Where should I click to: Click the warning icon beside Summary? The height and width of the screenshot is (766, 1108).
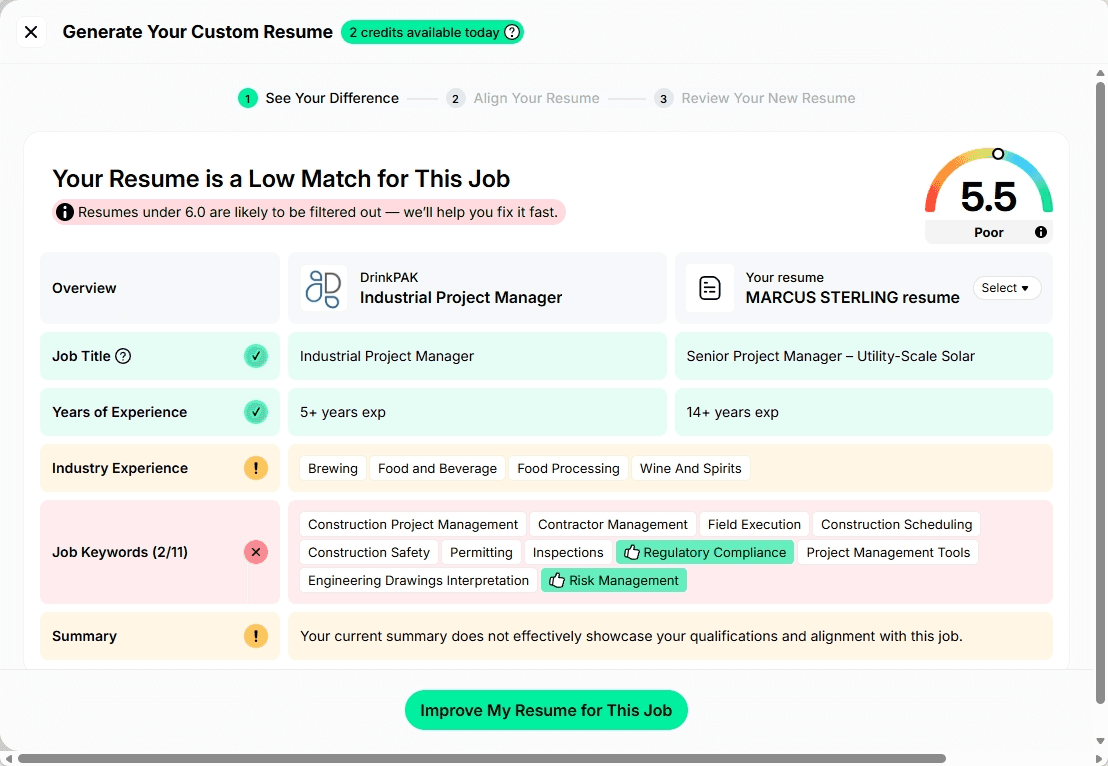(256, 635)
